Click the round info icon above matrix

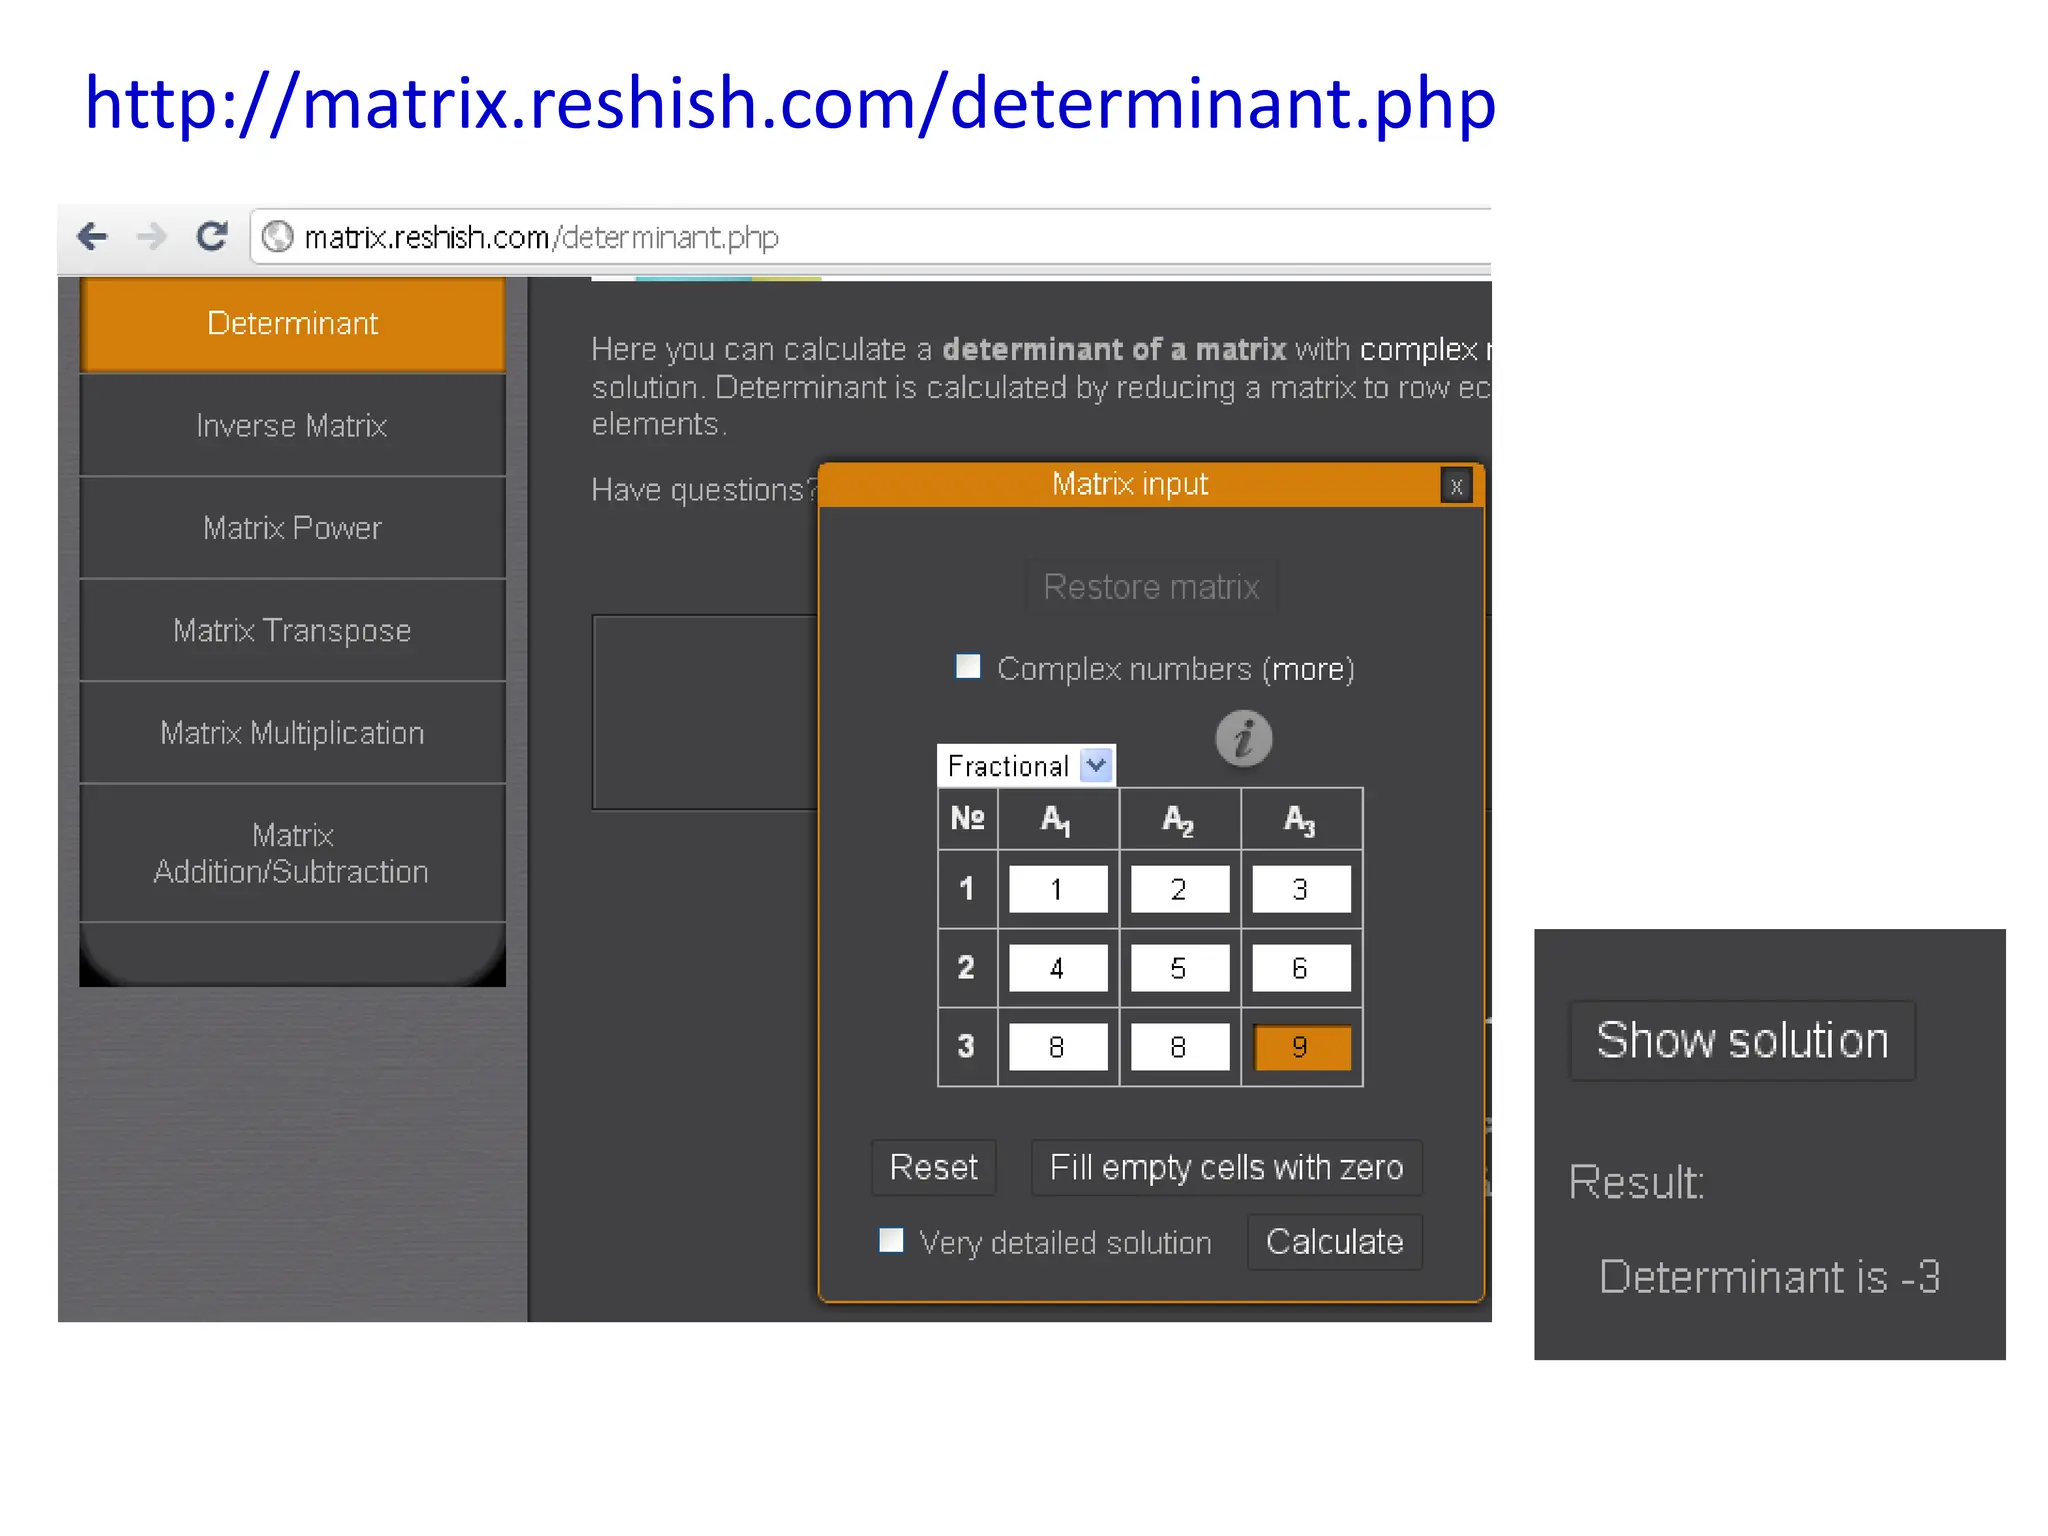[1244, 739]
